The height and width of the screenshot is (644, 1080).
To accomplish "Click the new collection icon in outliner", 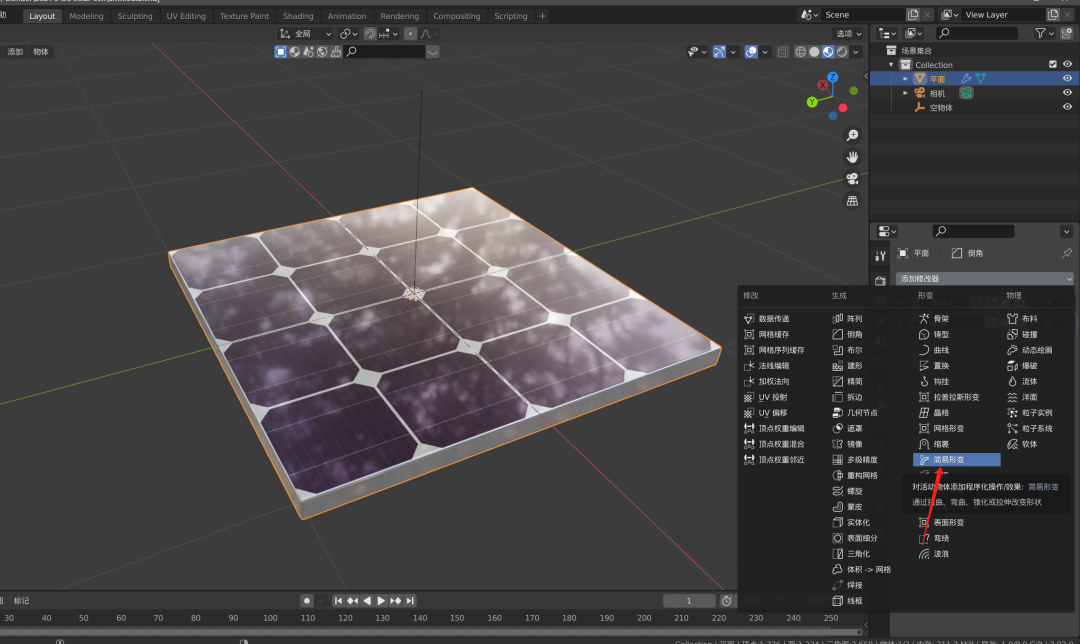I will (1067, 33).
